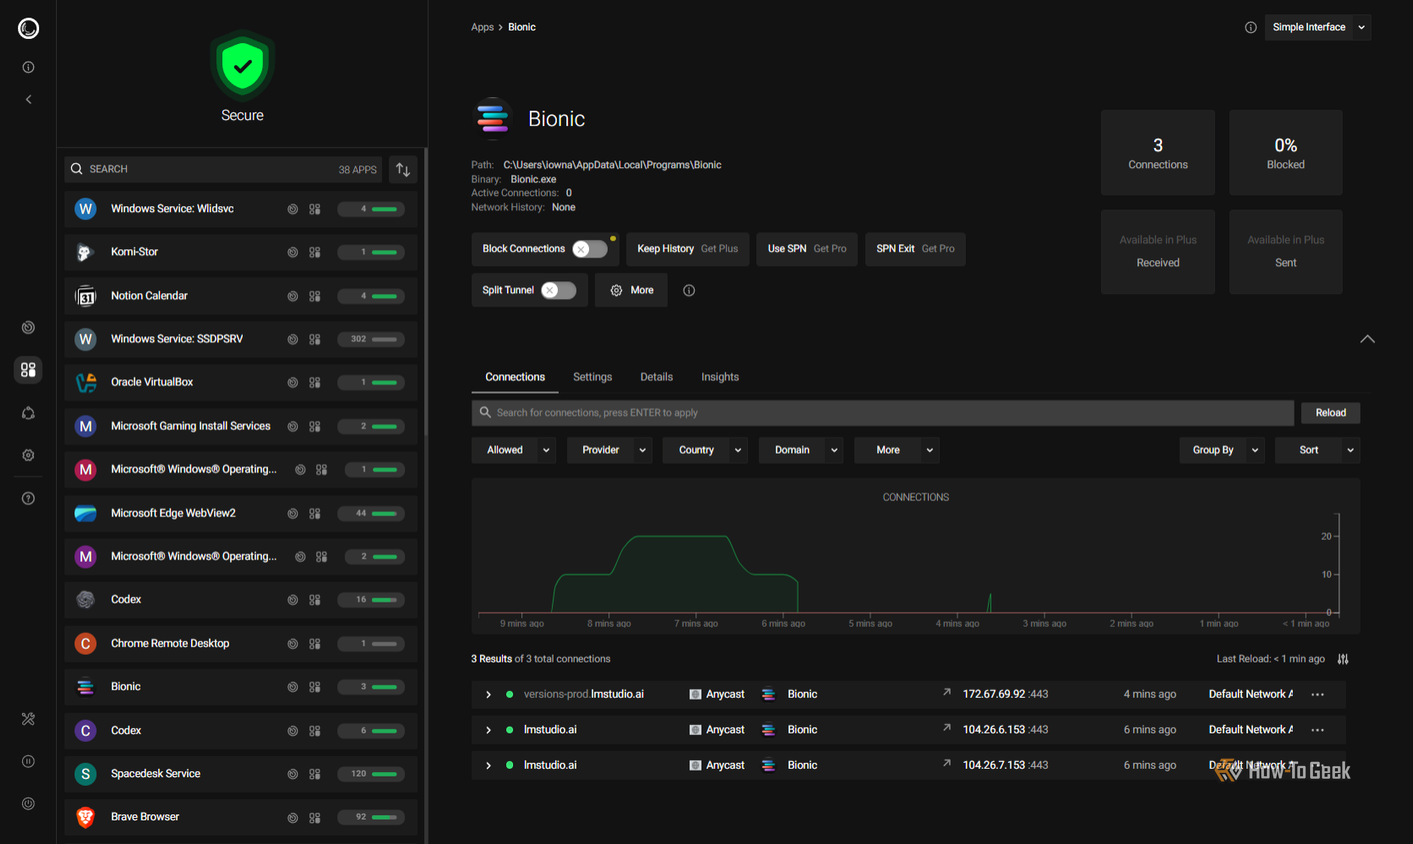Open the three-dot menu for the 104.26.6.153 connection
This screenshot has height=844, width=1413.
[x=1318, y=730]
